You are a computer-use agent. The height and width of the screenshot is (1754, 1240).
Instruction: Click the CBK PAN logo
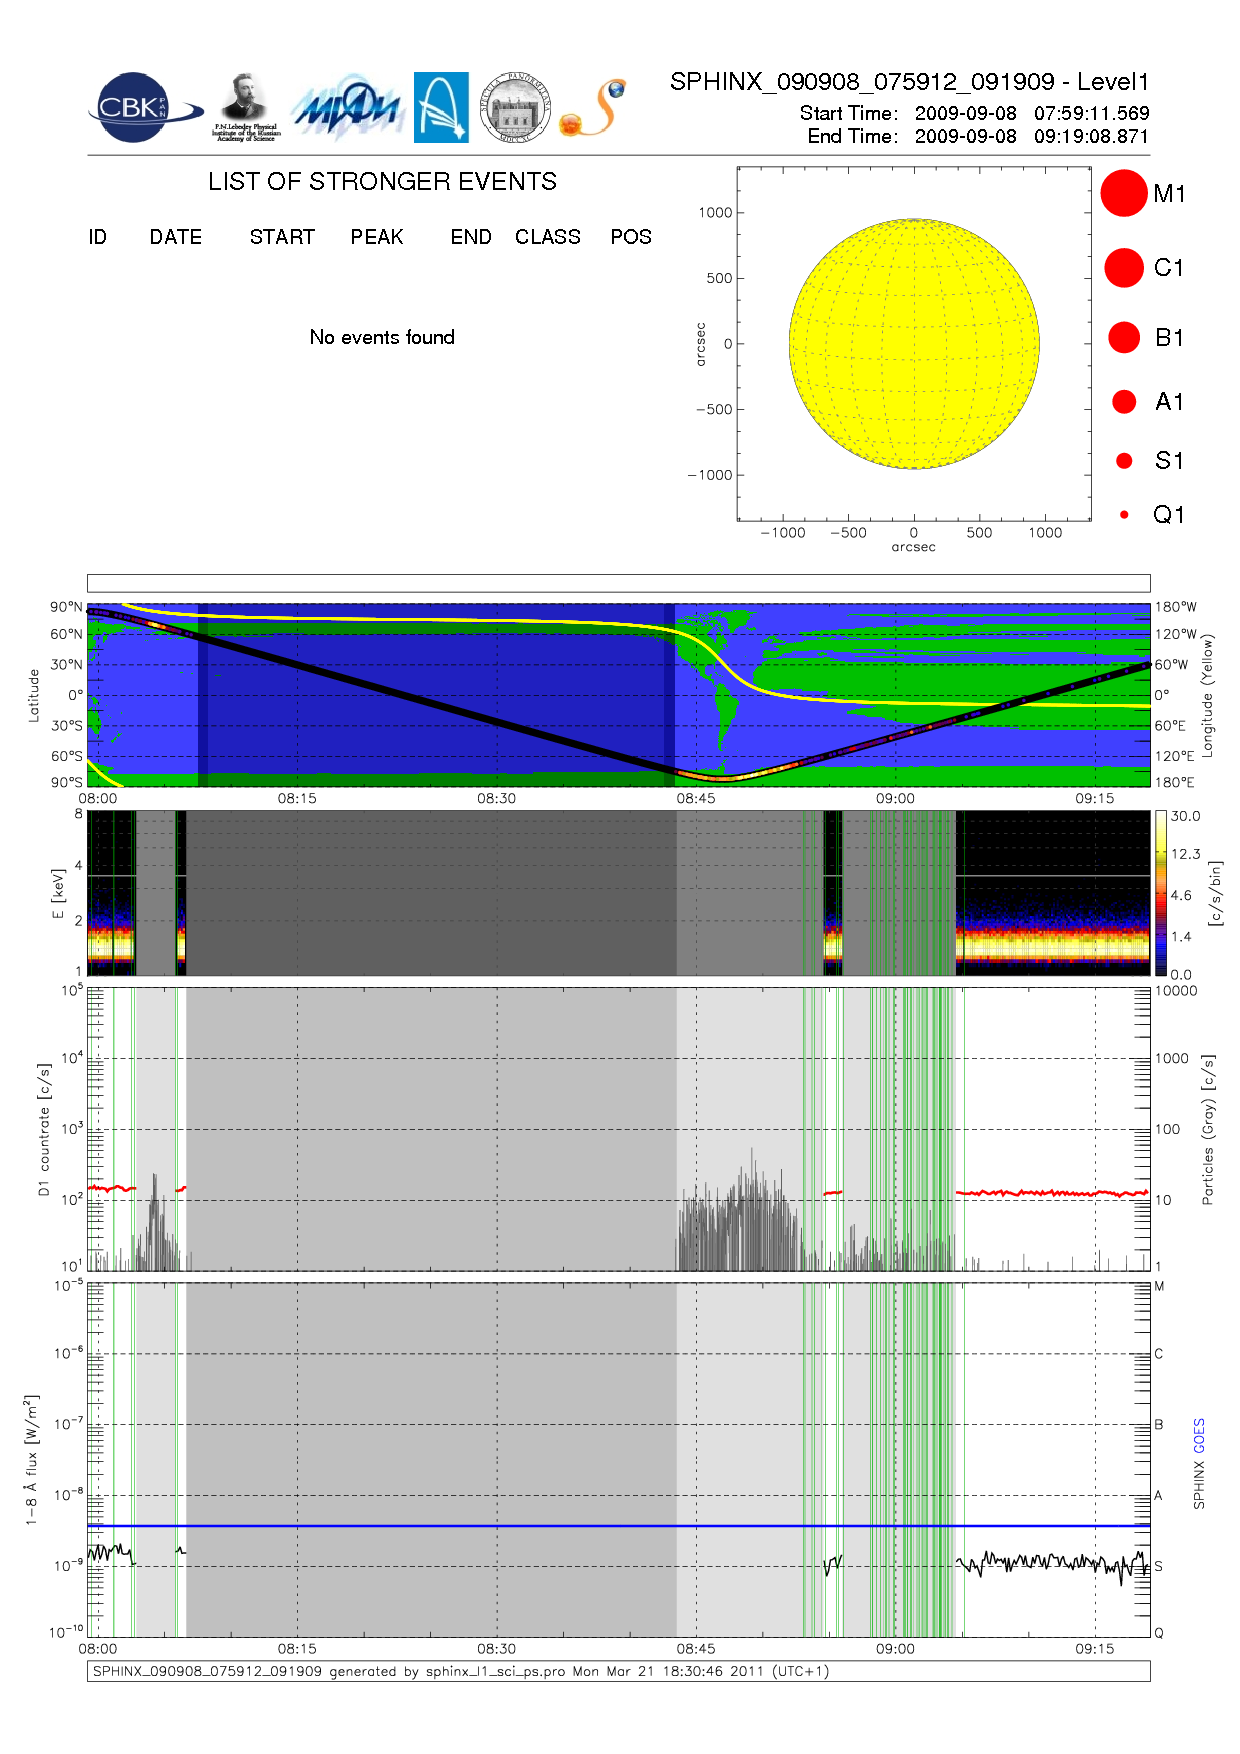[x=146, y=107]
